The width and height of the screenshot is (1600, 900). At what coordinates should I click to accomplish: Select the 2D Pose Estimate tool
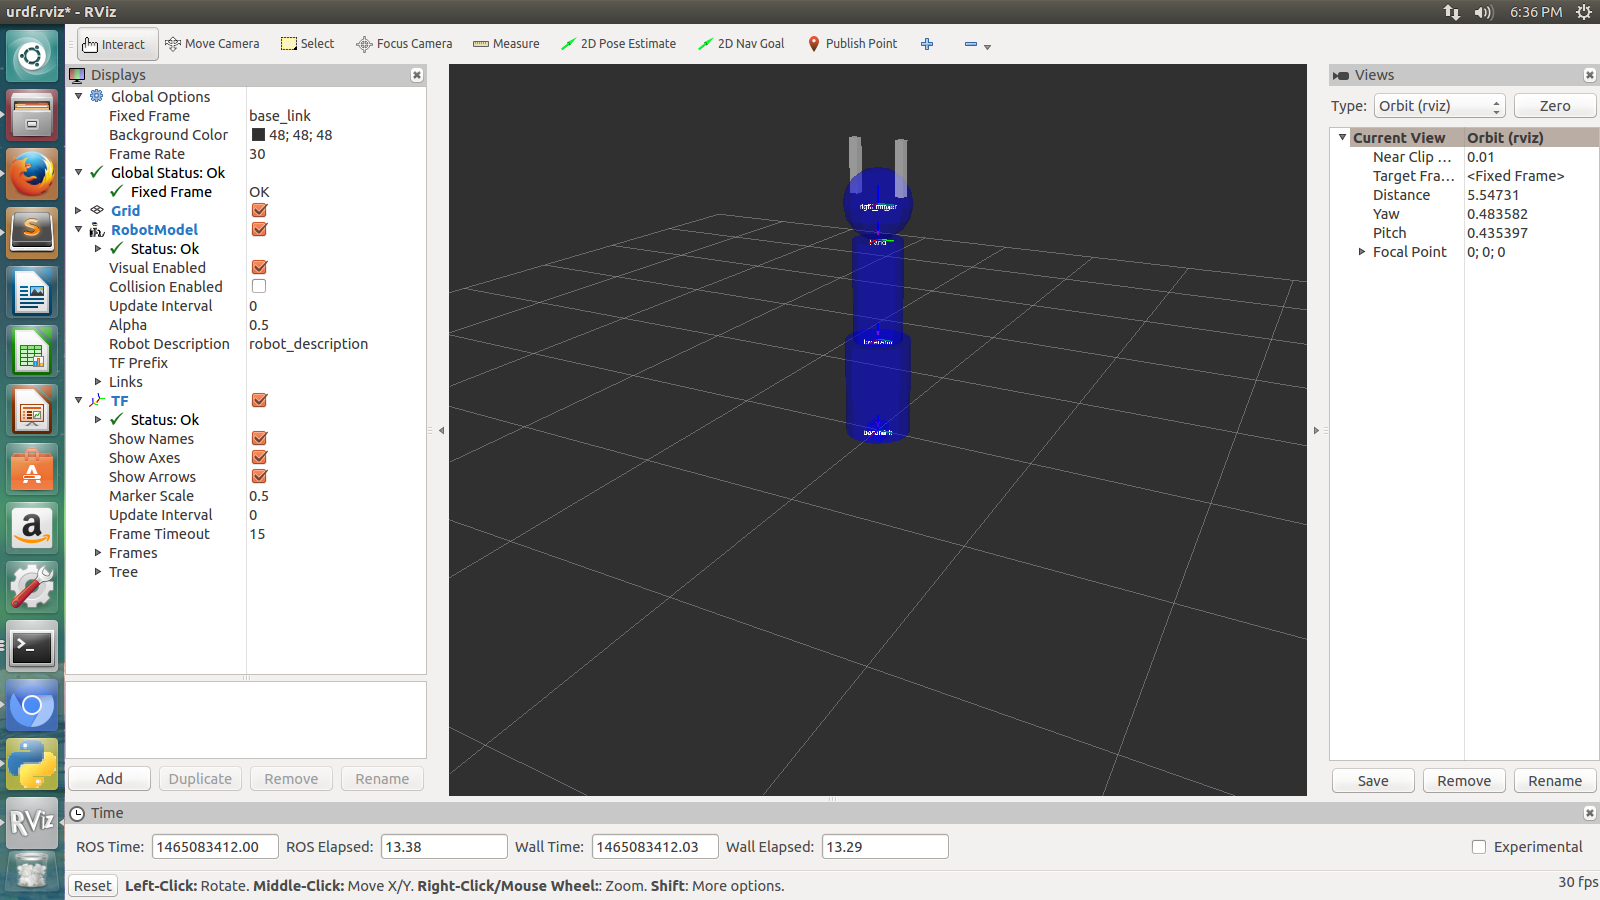pos(618,44)
